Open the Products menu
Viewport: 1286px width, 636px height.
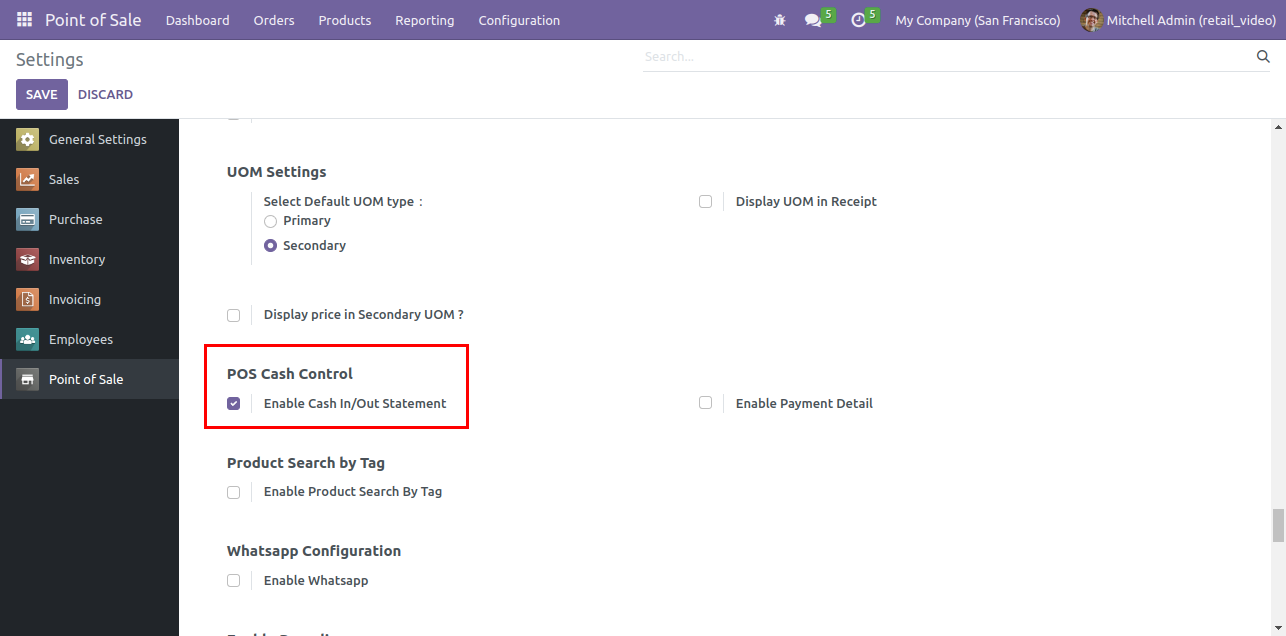point(345,20)
